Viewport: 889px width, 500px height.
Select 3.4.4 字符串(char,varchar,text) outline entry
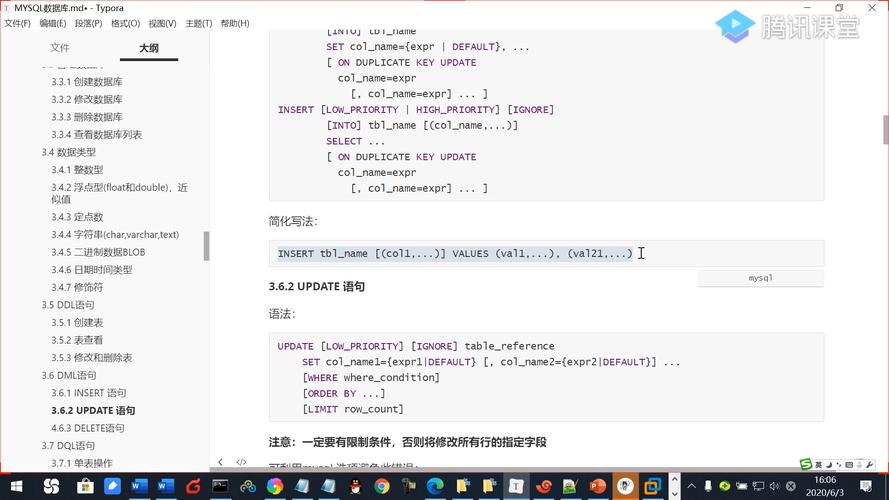115,234
